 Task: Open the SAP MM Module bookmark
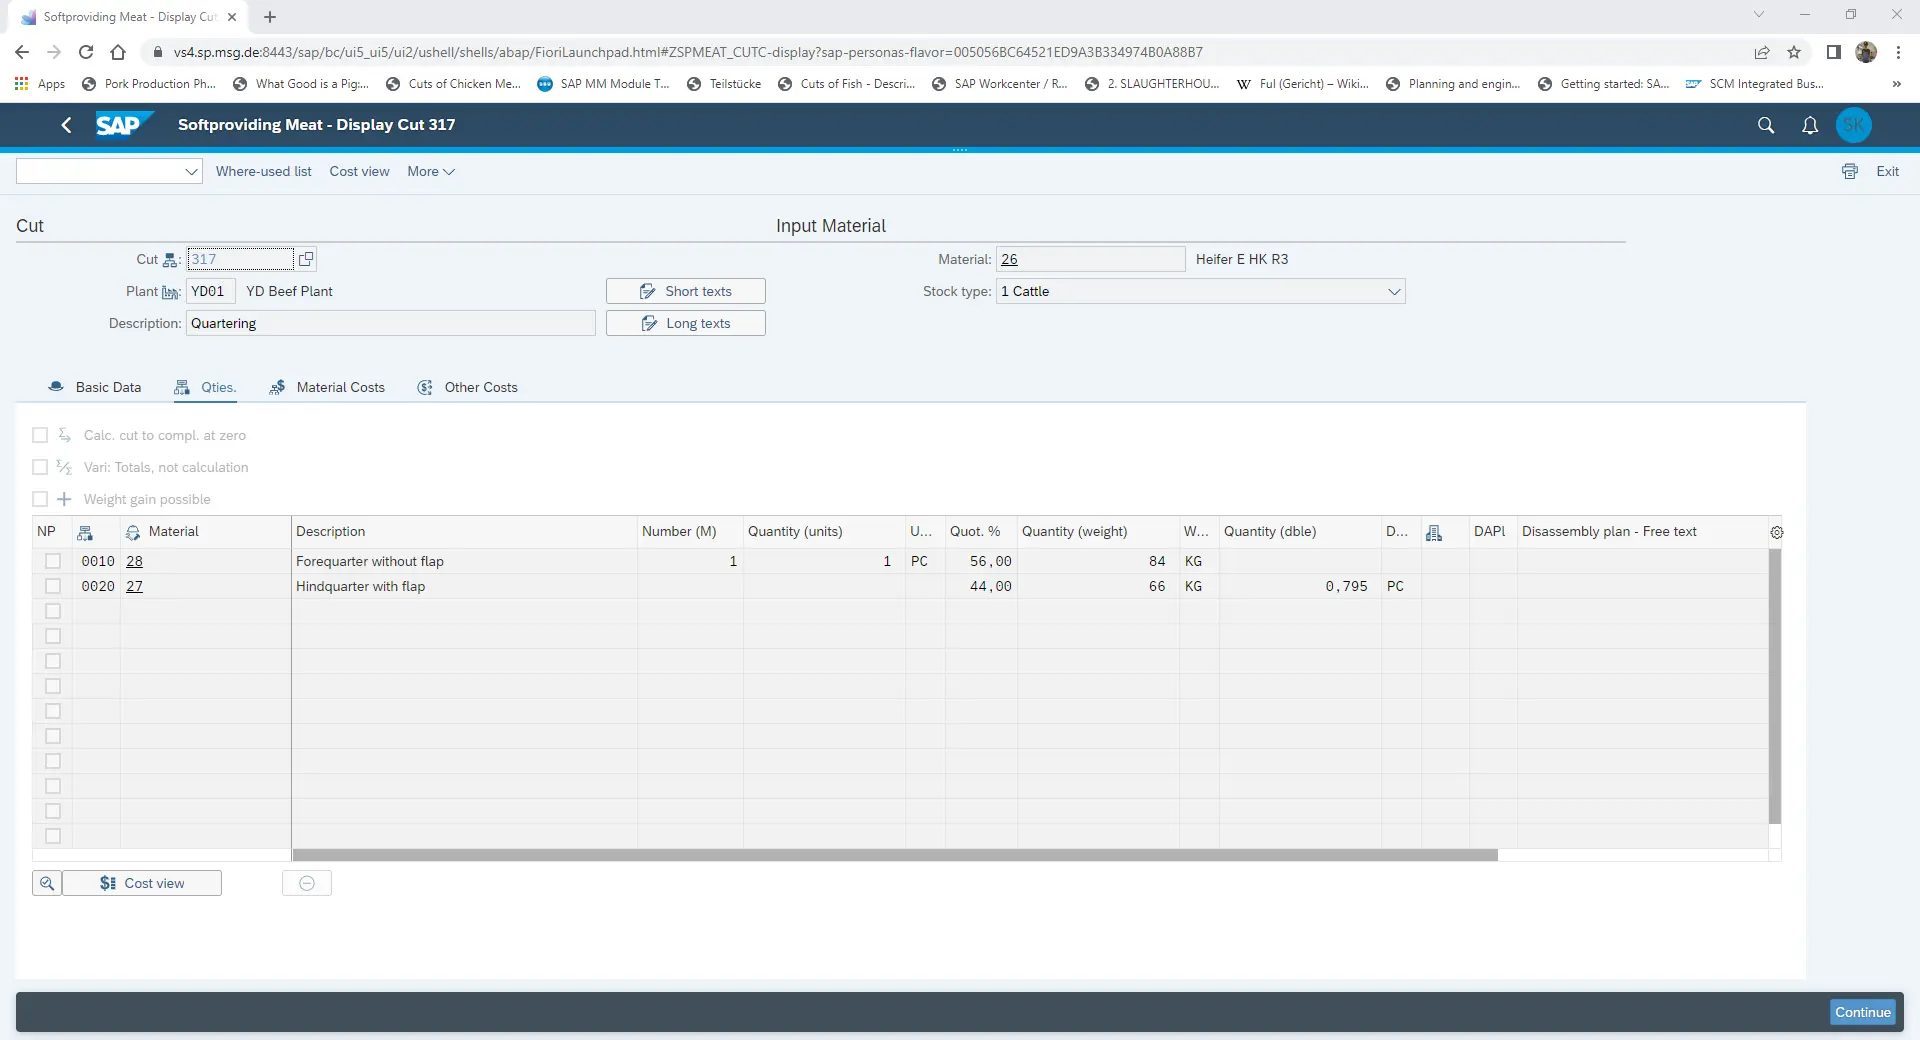click(x=604, y=84)
